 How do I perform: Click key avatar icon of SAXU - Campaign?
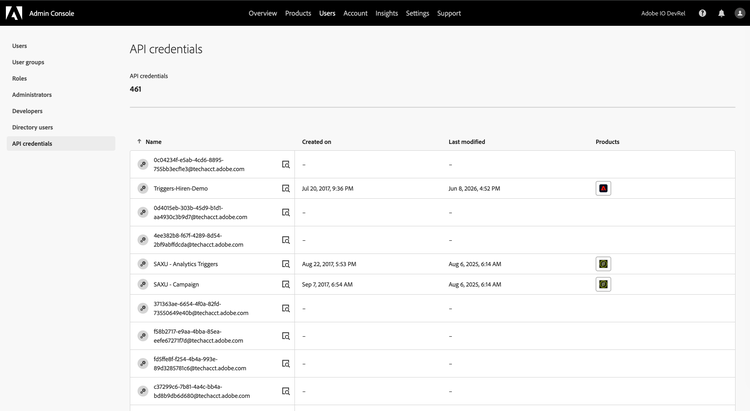[143, 284]
